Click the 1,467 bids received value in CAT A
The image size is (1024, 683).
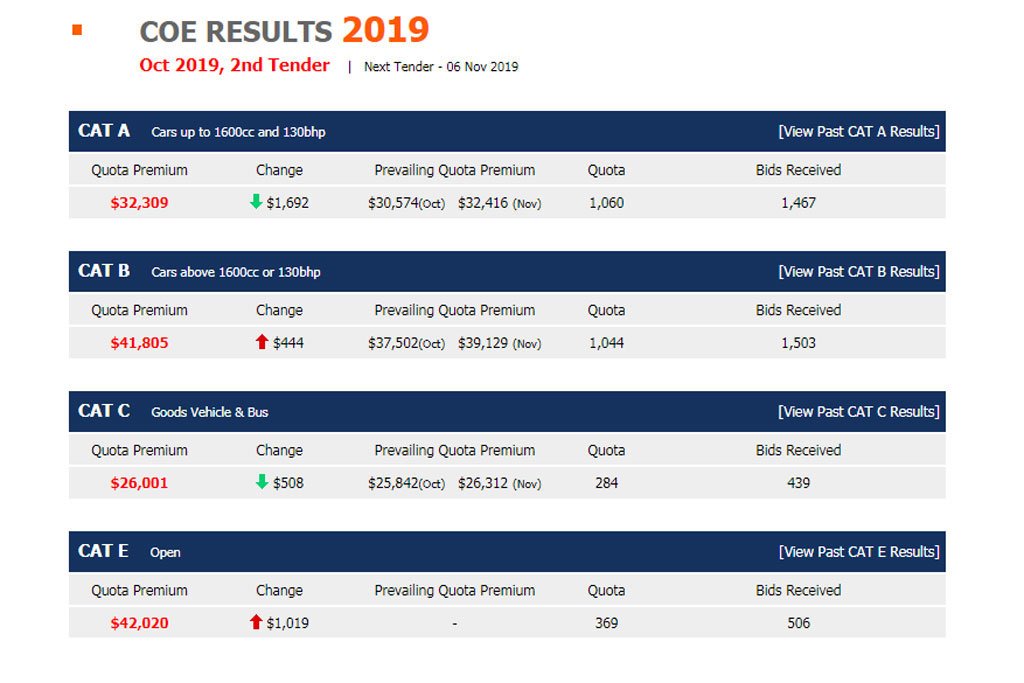point(798,203)
